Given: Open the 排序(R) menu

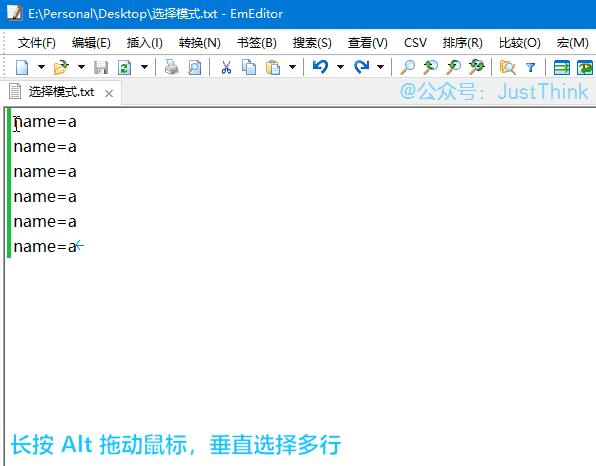Looking at the screenshot, I should point(463,43).
